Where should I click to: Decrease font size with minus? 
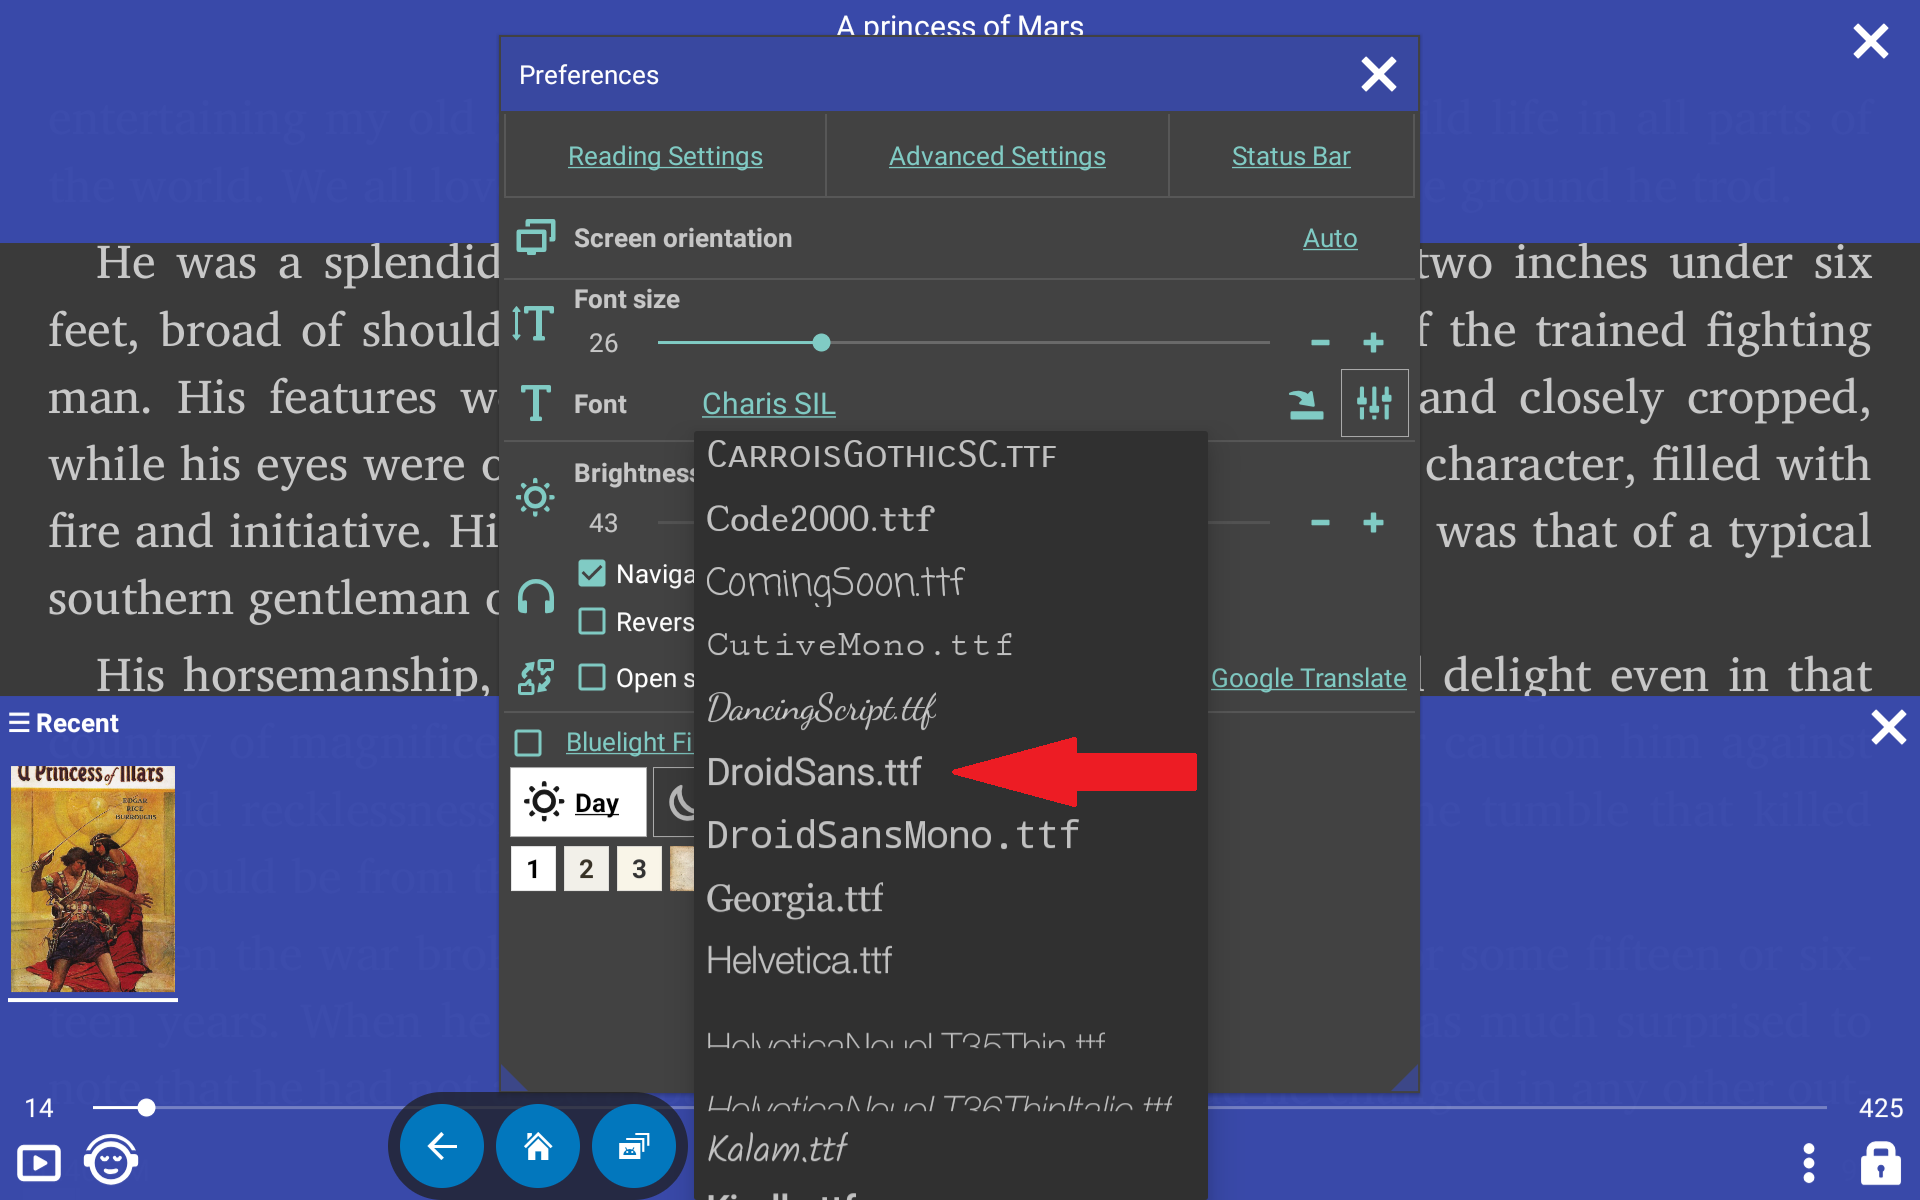point(1320,343)
